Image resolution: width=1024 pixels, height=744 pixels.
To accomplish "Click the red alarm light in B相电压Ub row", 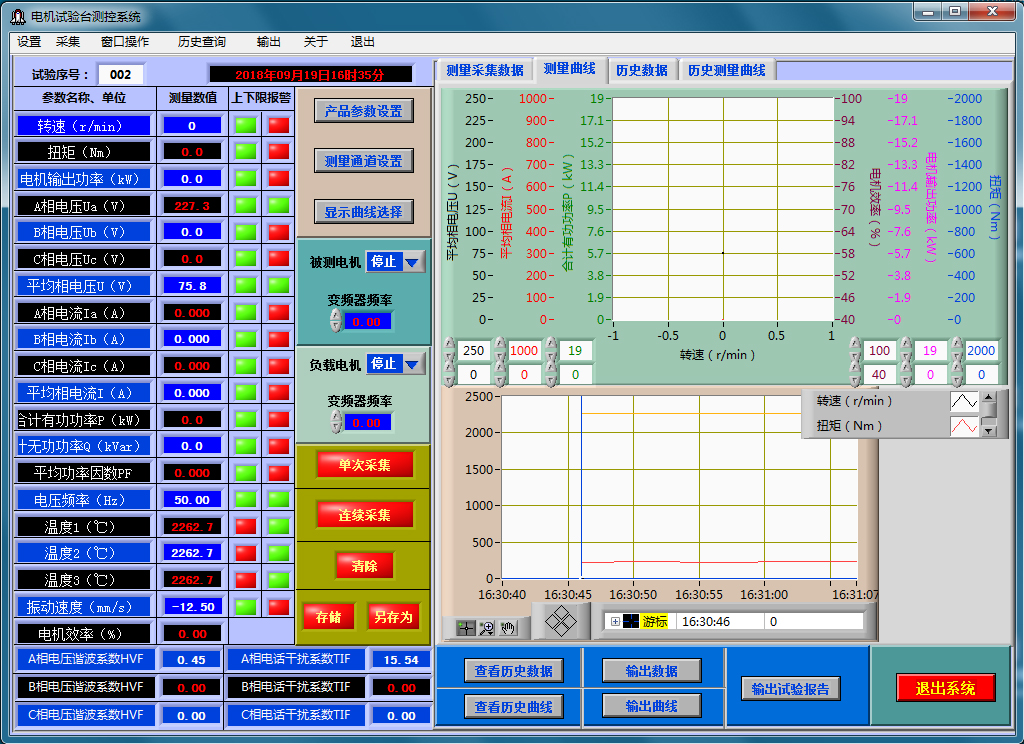I will (279, 232).
